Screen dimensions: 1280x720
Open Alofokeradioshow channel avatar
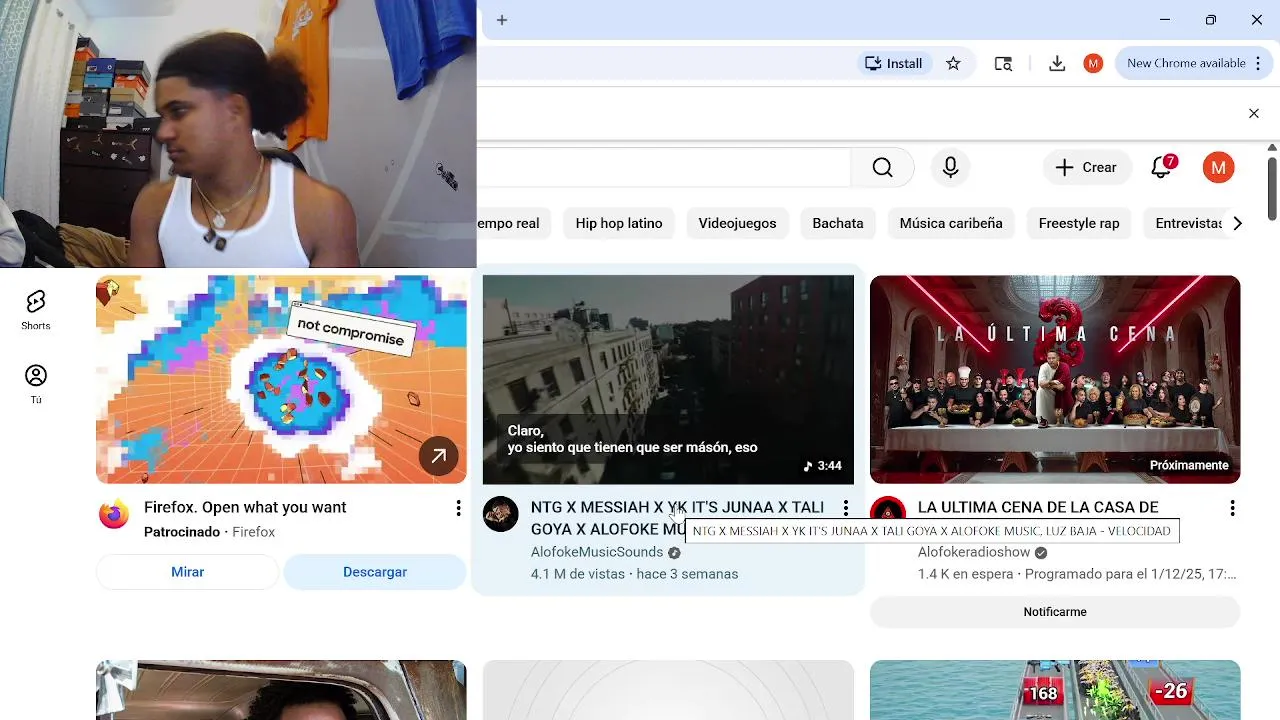point(888,511)
